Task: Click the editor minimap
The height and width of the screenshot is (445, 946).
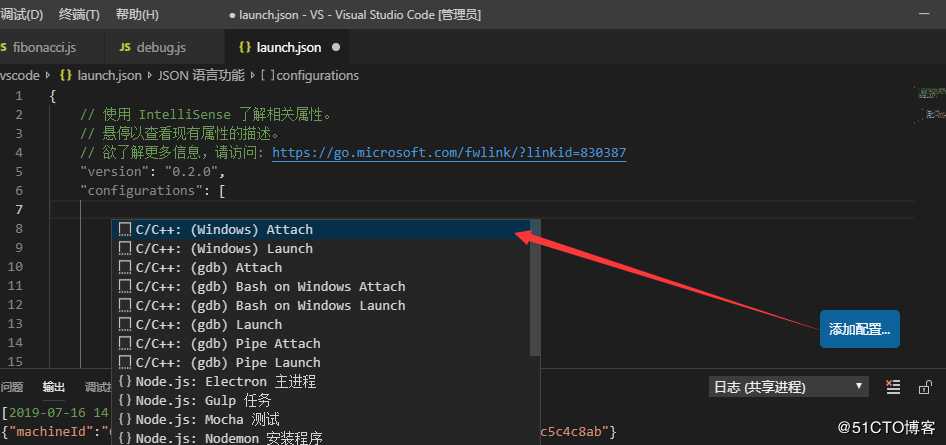Action: pos(929,104)
